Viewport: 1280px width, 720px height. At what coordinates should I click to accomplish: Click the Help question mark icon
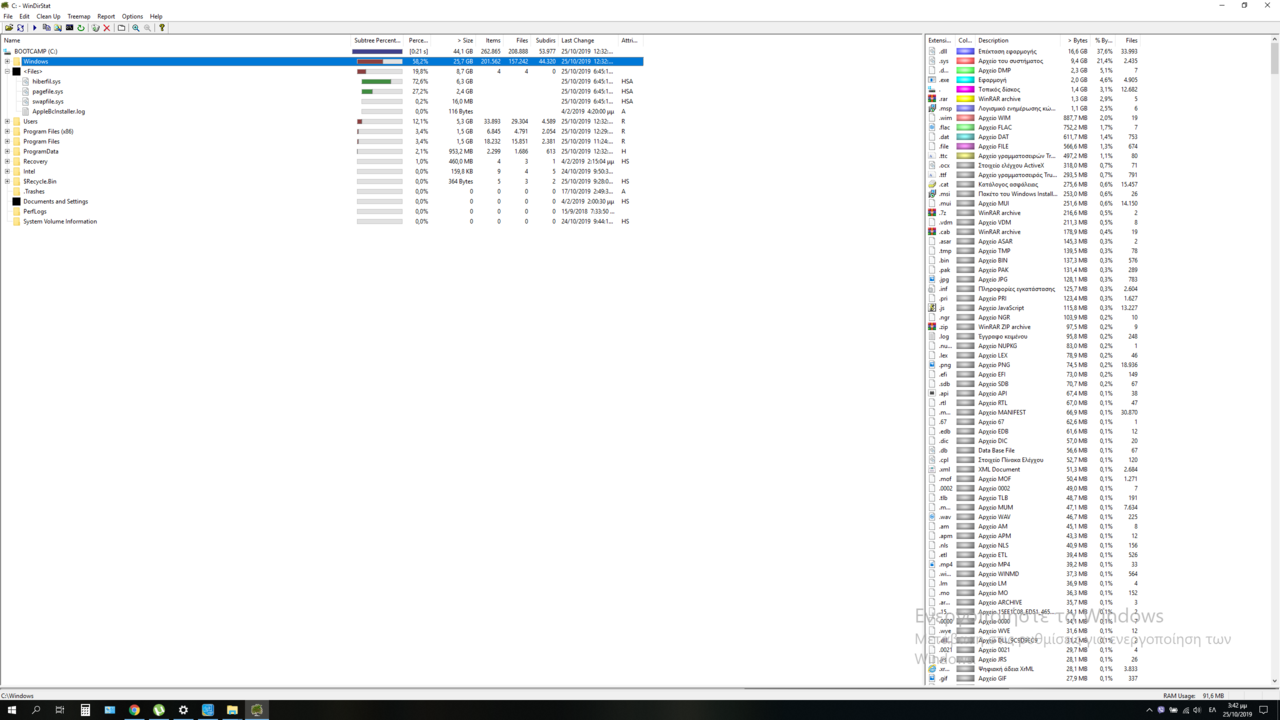pyautogui.click(x=162, y=28)
